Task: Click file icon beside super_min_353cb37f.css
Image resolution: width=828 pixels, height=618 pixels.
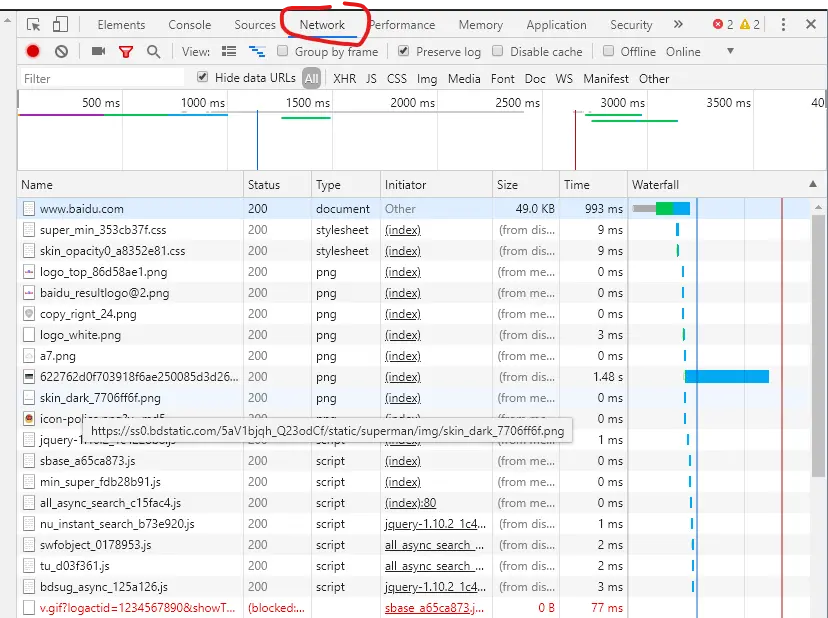Action: 29,230
